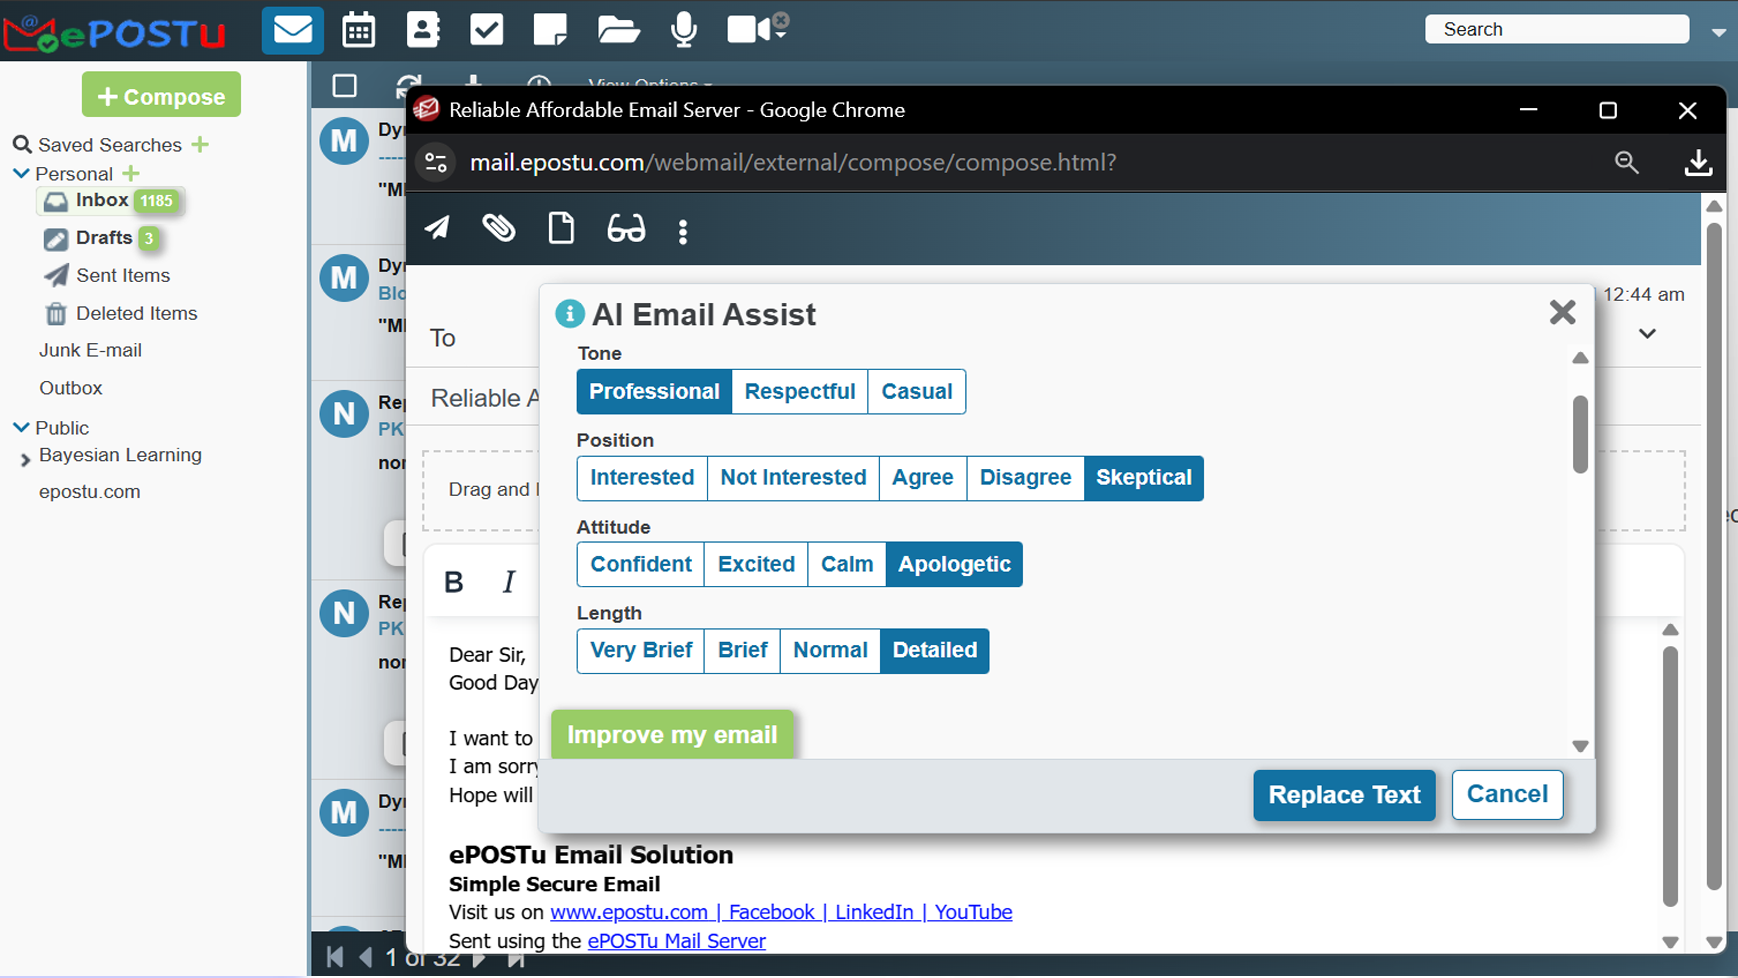Open the Tasks checkmark icon

[x=487, y=29]
